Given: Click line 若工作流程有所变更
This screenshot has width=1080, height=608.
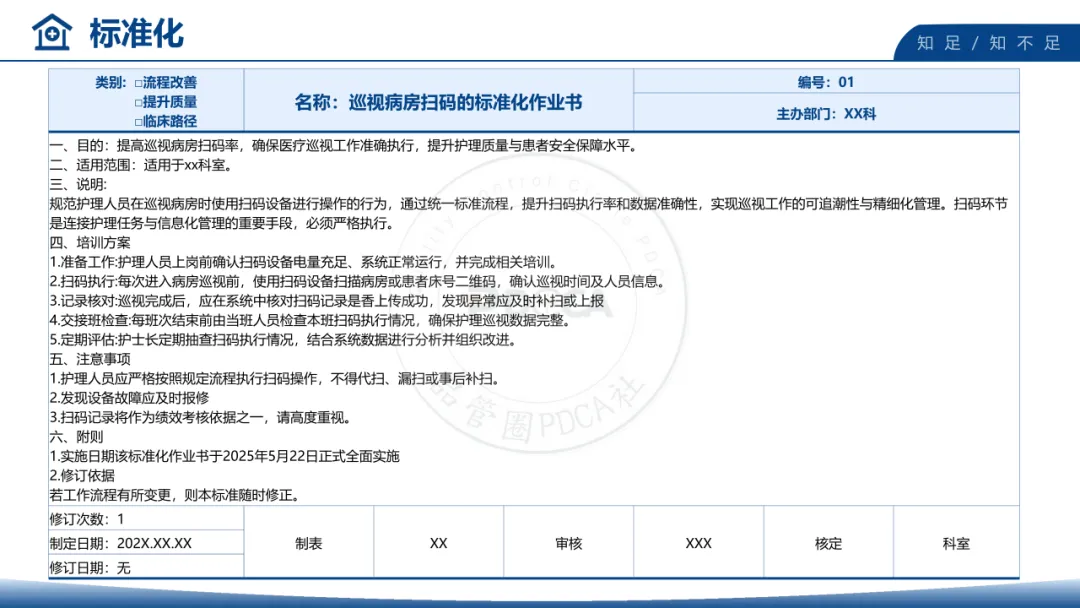Looking at the screenshot, I should click(175, 495).
